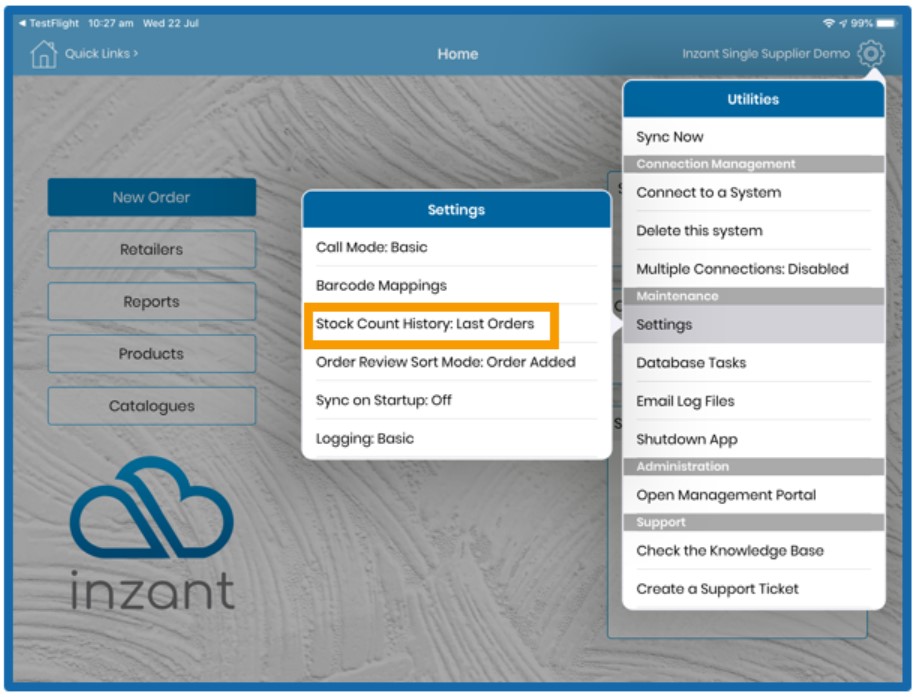Toggle Sync on Startup: Off
This screenshot has height=697, width=916.
coord(456,400)
